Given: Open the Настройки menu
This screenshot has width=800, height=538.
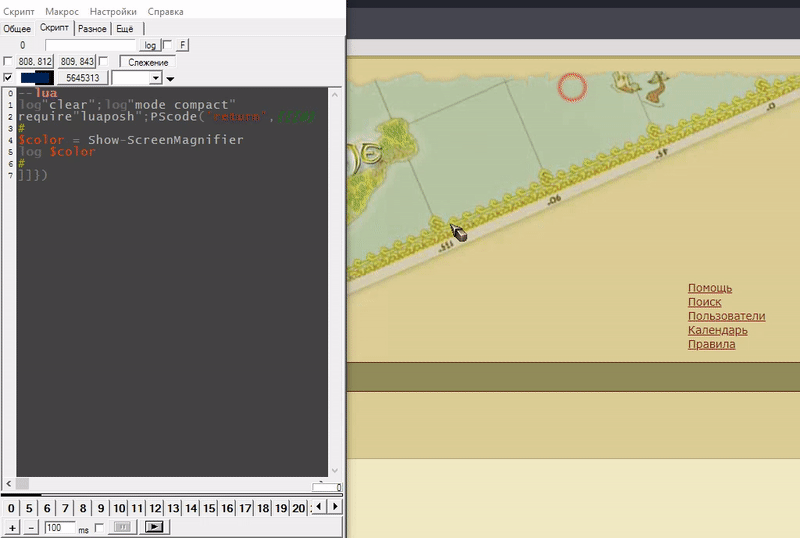Looking at the screenshot, I should 113,11.
